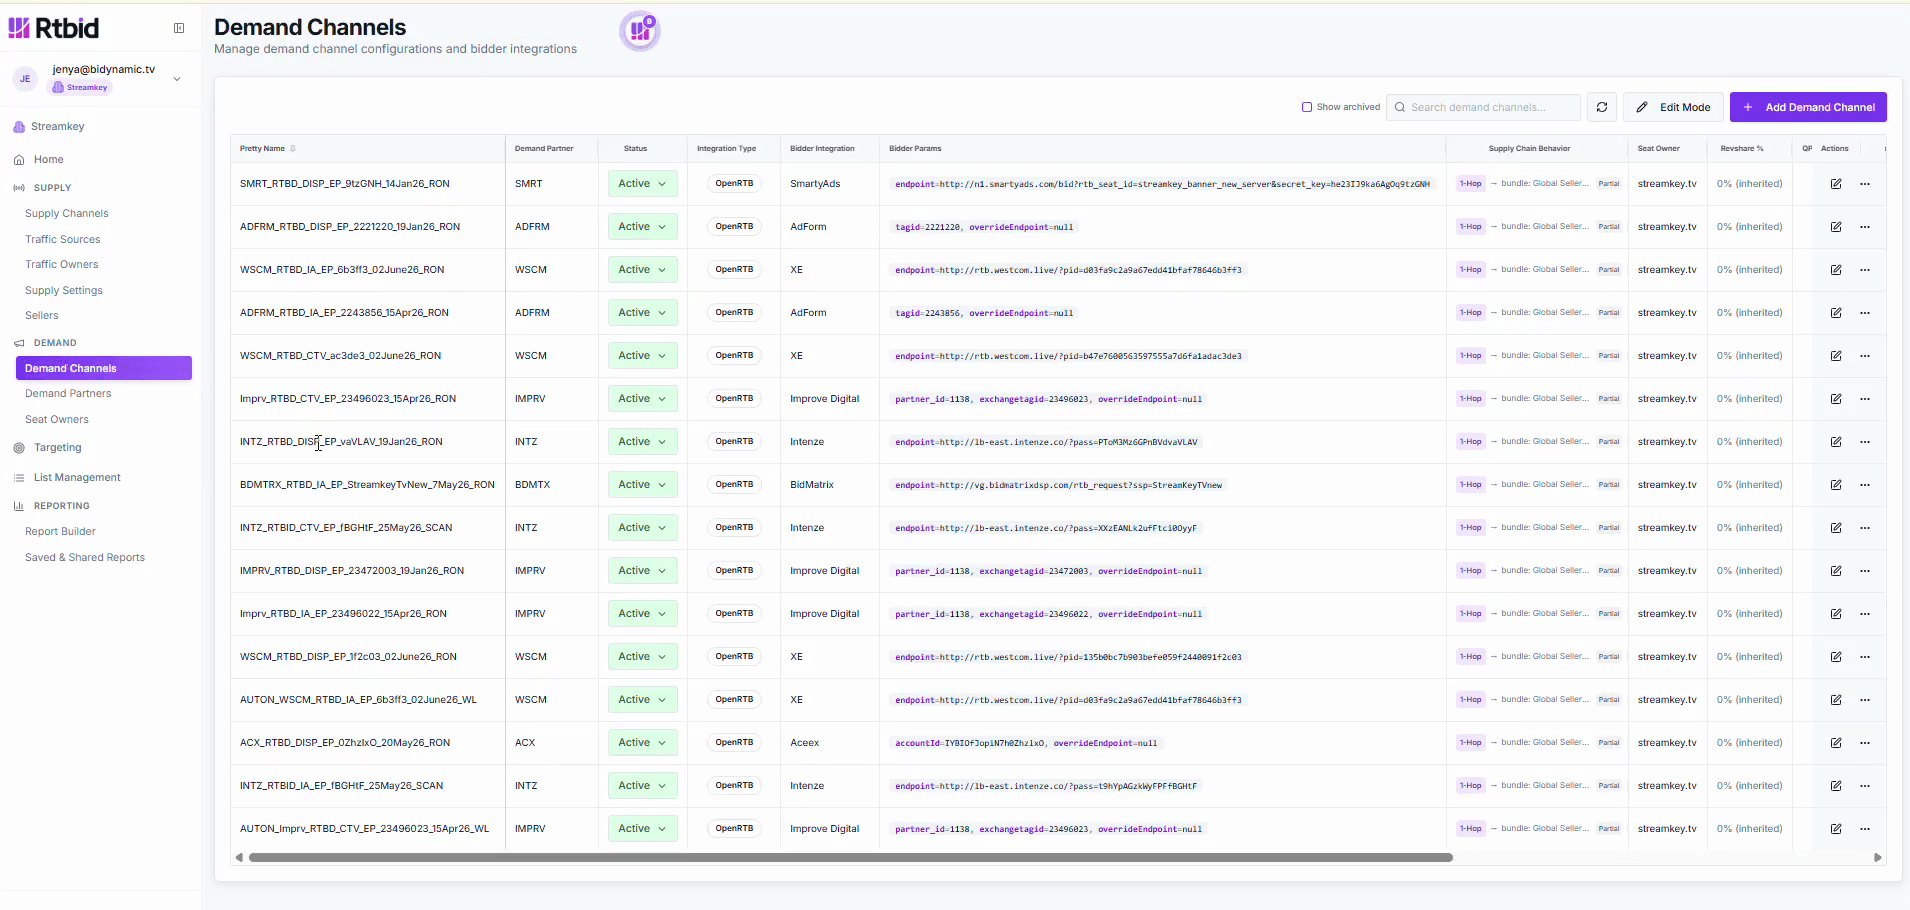Open Status dropdown for Imprv_RTBD_CTV_EP_23496023 row
1910x910 pixels.
642,399
